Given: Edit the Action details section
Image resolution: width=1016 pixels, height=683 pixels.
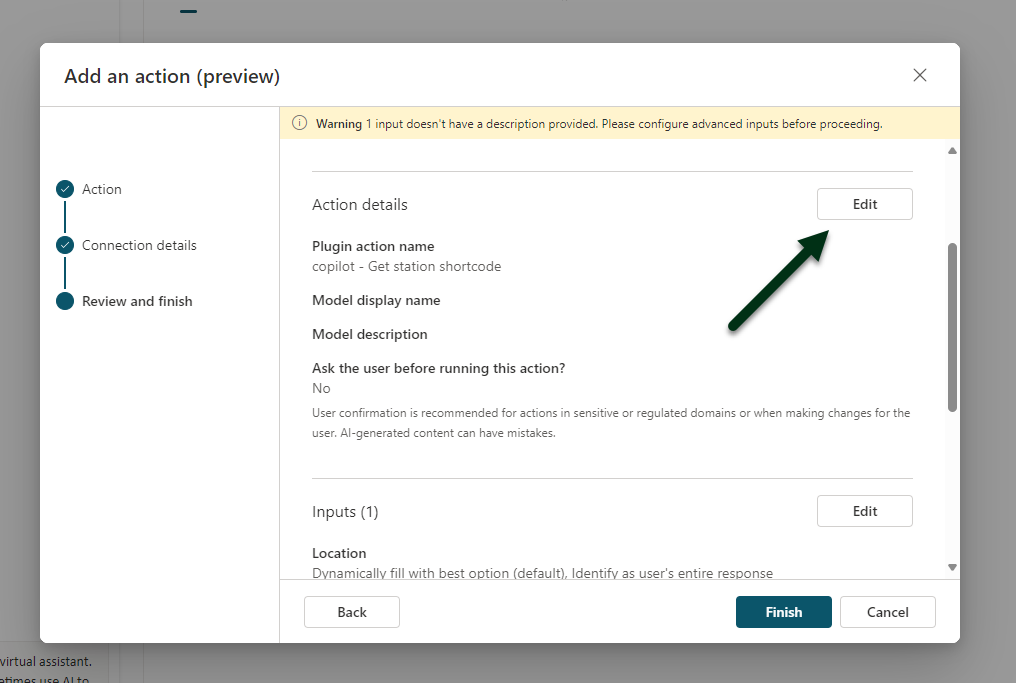Looking at the screenshot, I should [864, 204].
